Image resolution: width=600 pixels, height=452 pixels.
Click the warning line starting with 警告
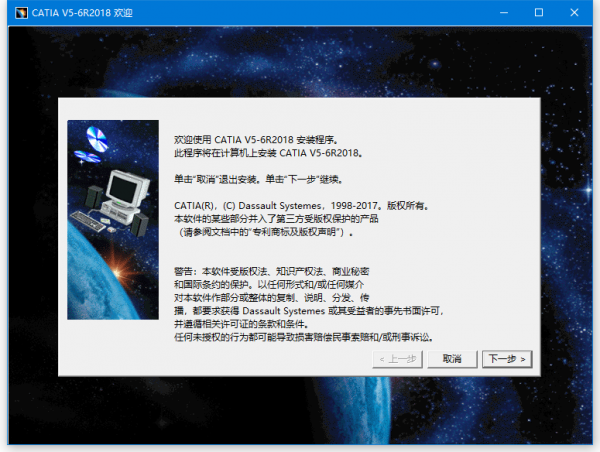click(x=272, y=272)
